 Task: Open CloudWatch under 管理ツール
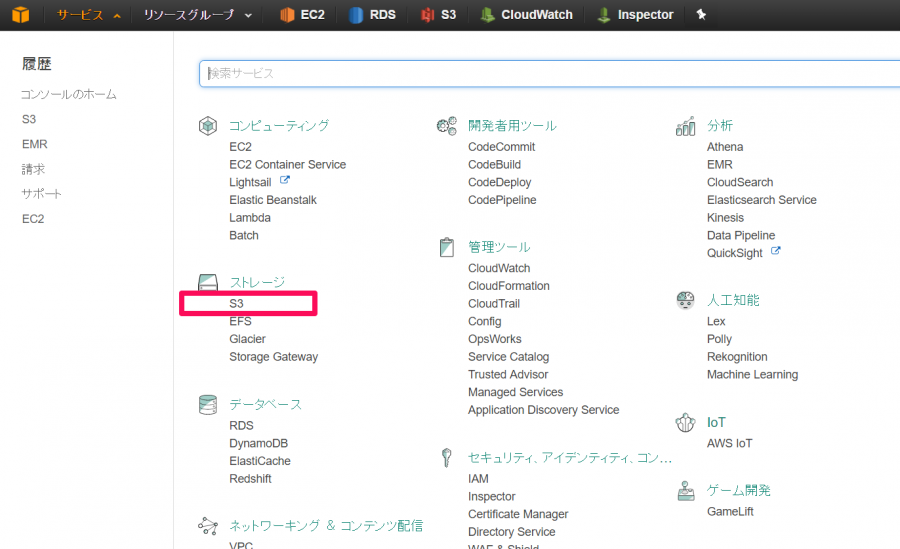499,268
